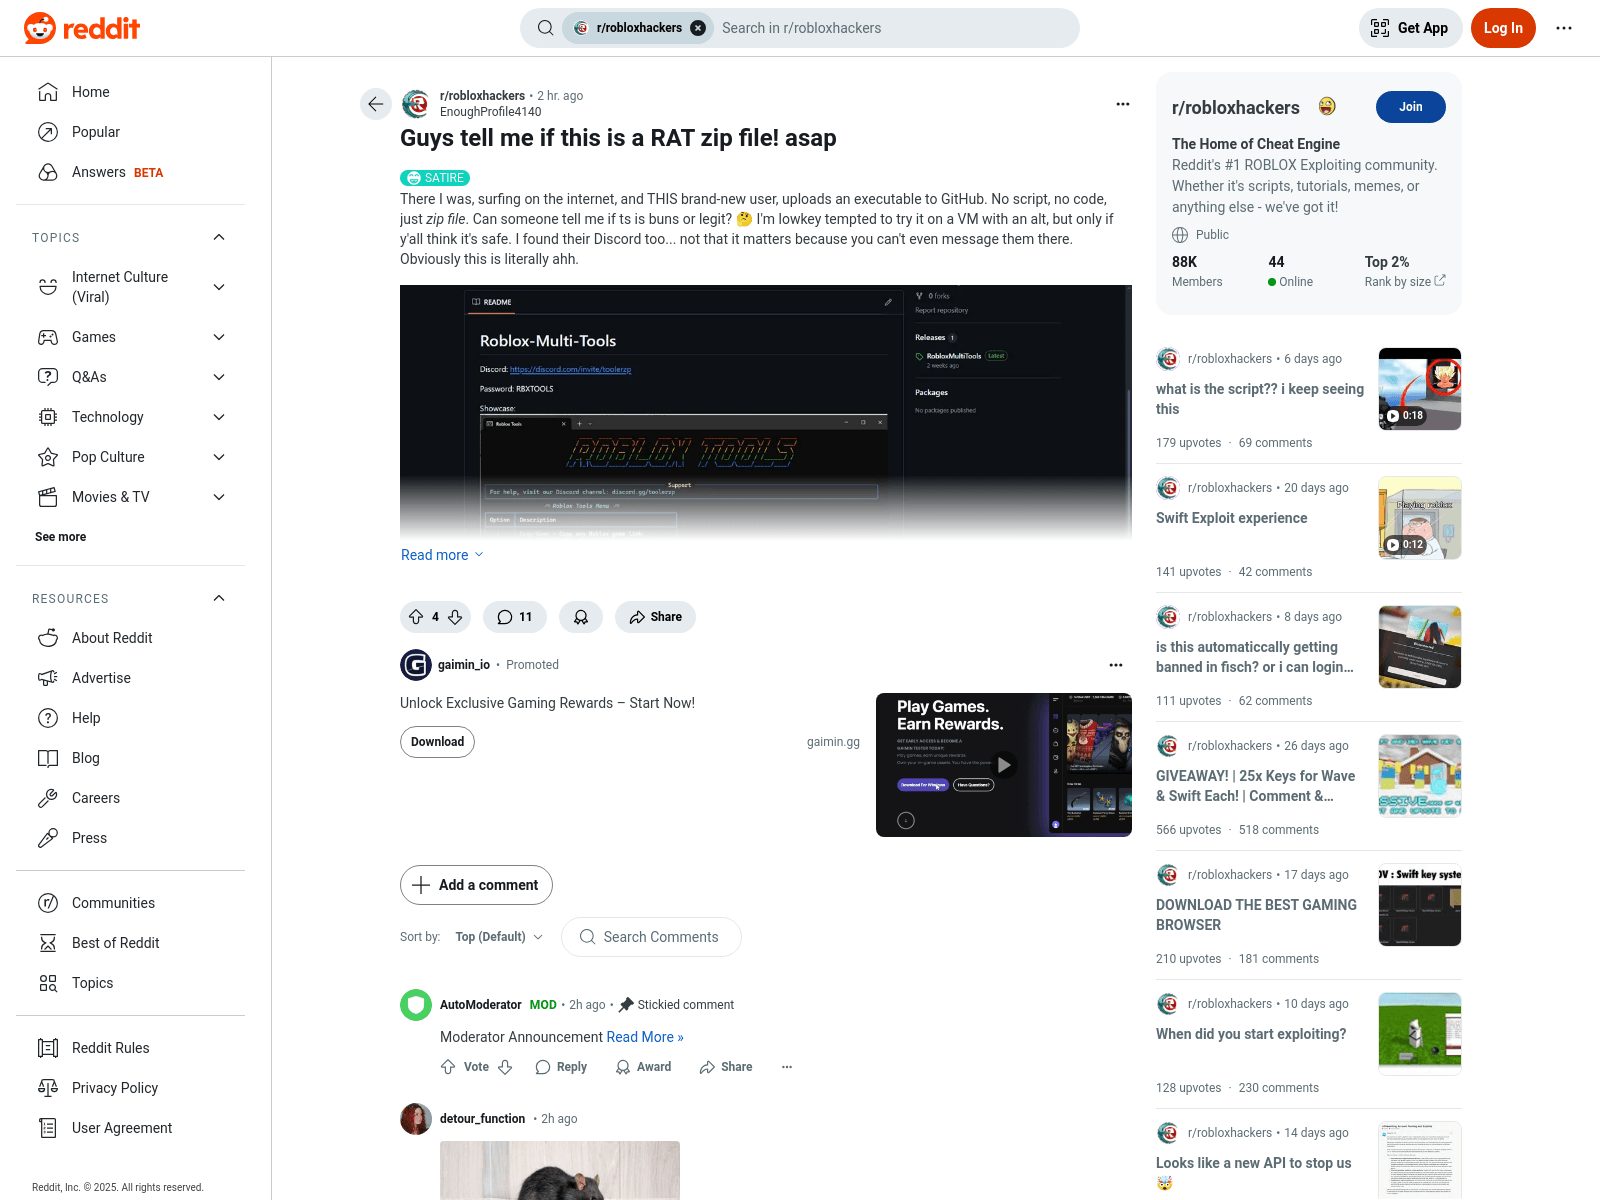The image size is (1600, 1200).
Task: Click See more under topics
Action: click(x=60, y=537)
